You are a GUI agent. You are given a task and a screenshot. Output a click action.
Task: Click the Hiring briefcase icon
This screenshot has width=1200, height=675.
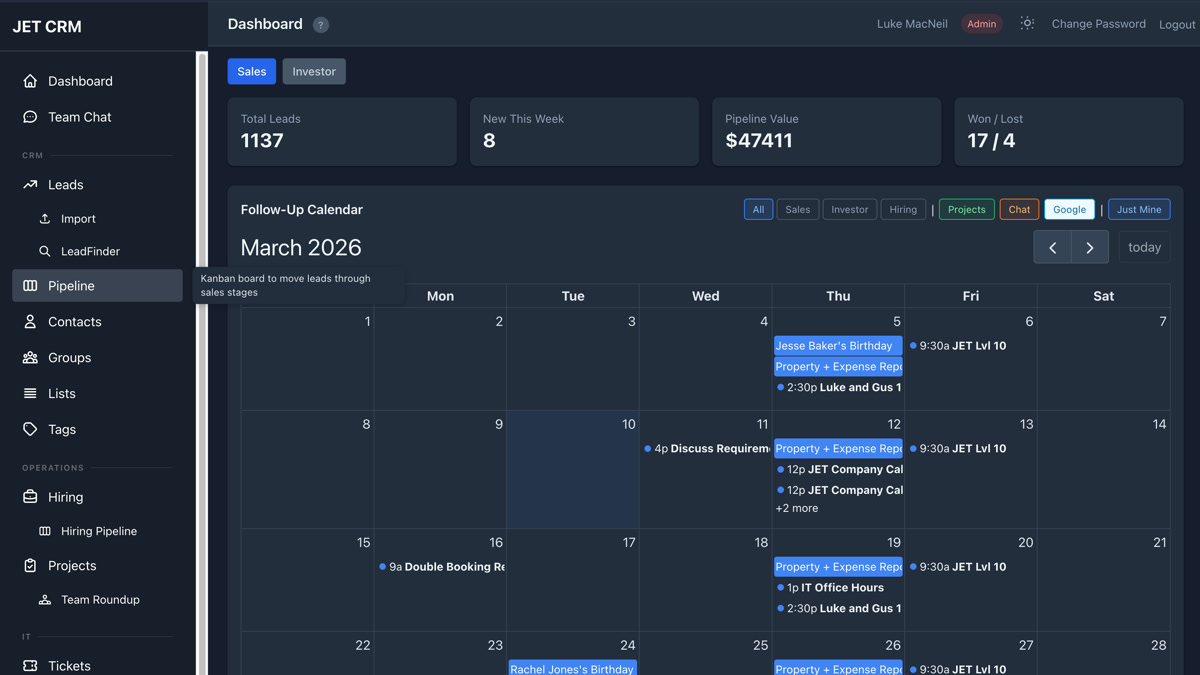[30, 497]
